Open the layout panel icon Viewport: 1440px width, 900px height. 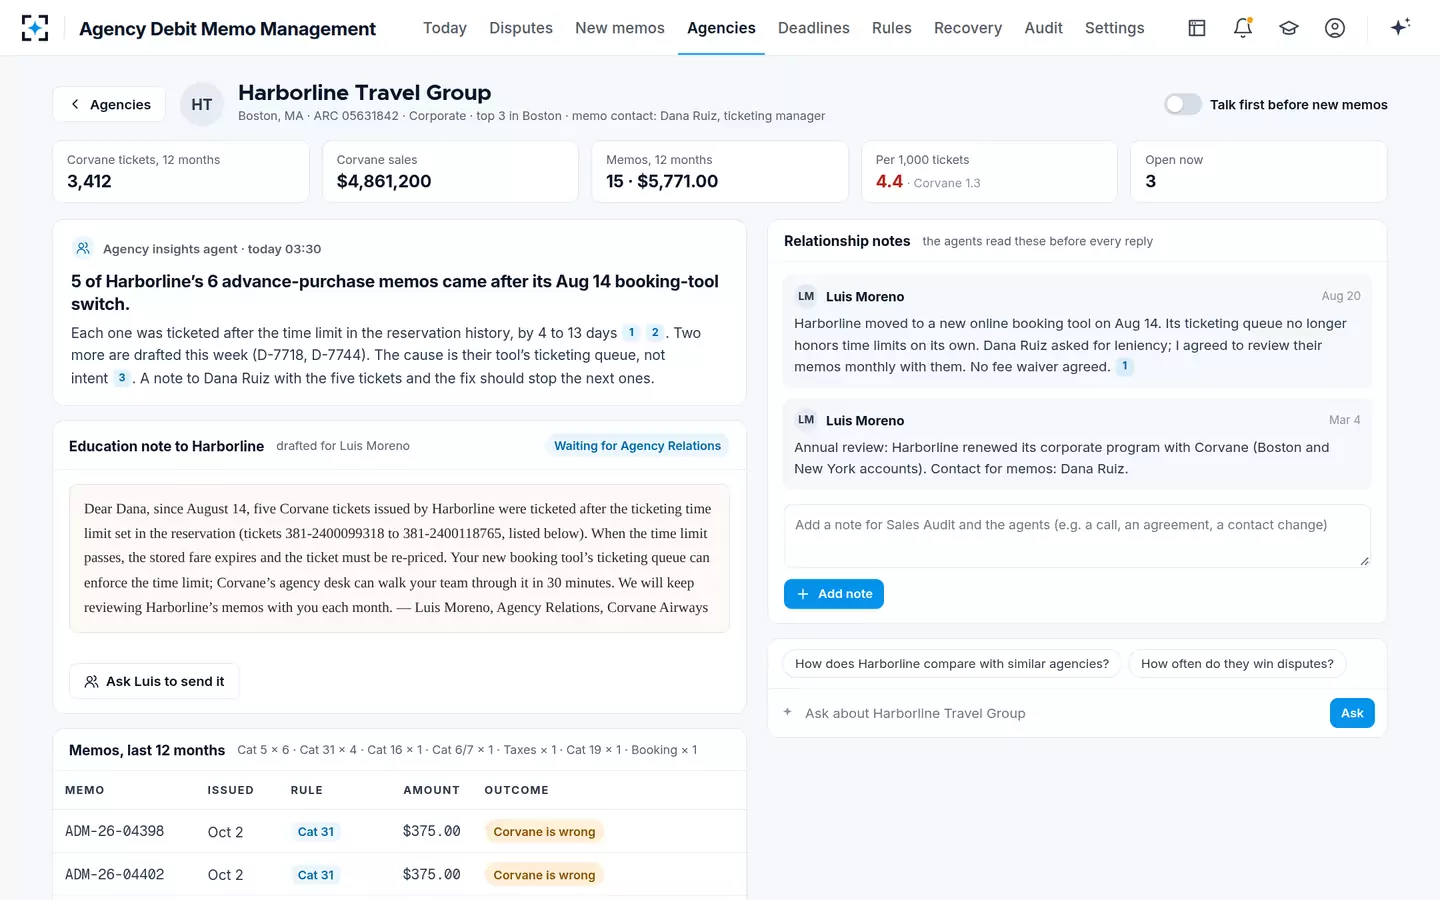point(1197,28)
